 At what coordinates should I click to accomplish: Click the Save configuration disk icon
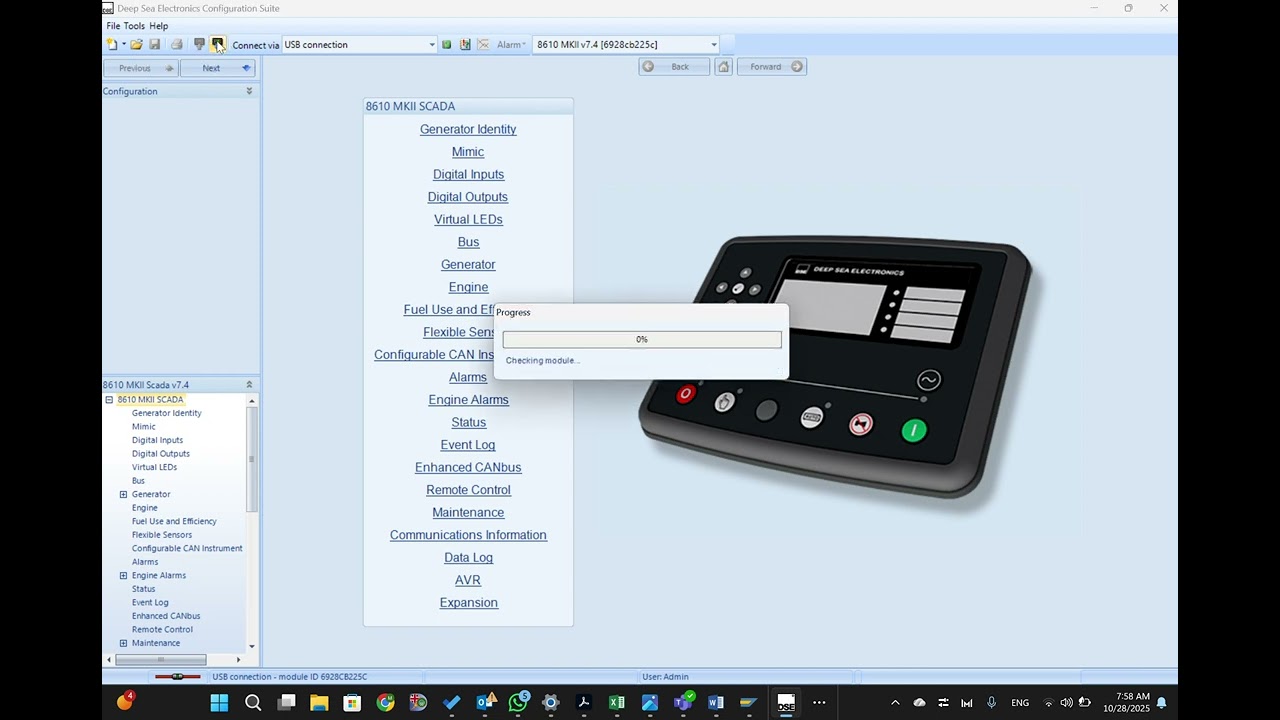point(155,44)
